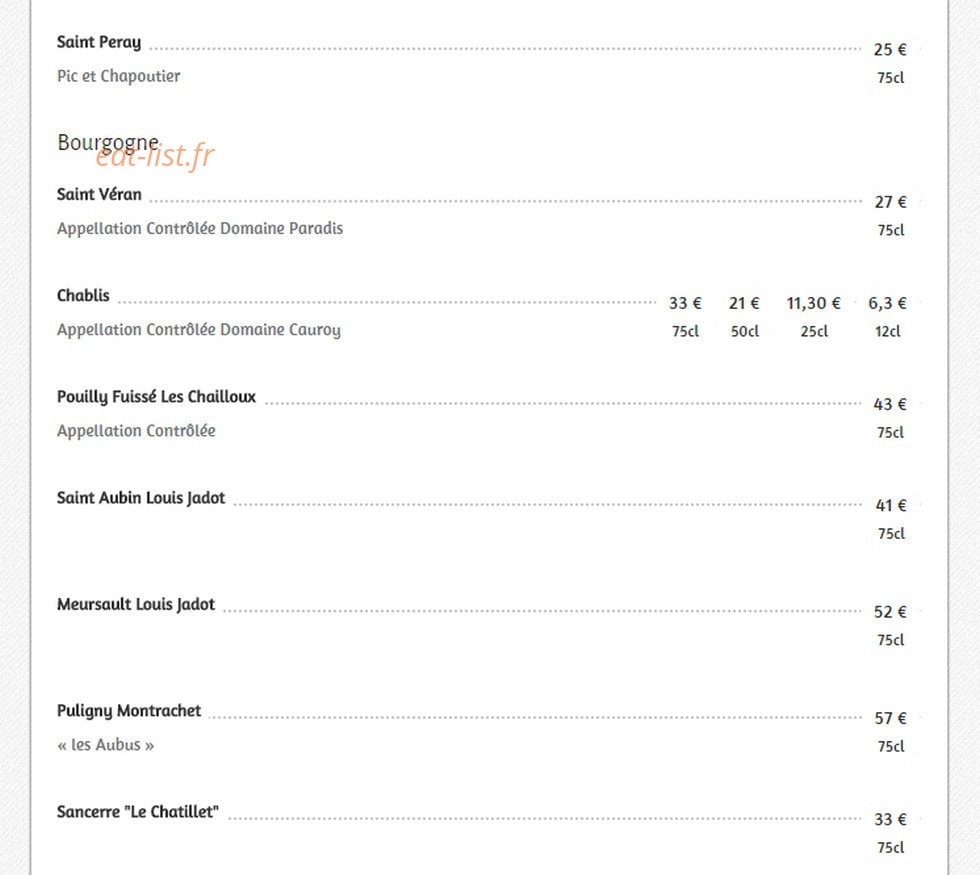Viewport: 980px width, 875px height.
Task: Click Appellation Contrôlée Domaine Paradis text
Action: (x=200, y=229)
